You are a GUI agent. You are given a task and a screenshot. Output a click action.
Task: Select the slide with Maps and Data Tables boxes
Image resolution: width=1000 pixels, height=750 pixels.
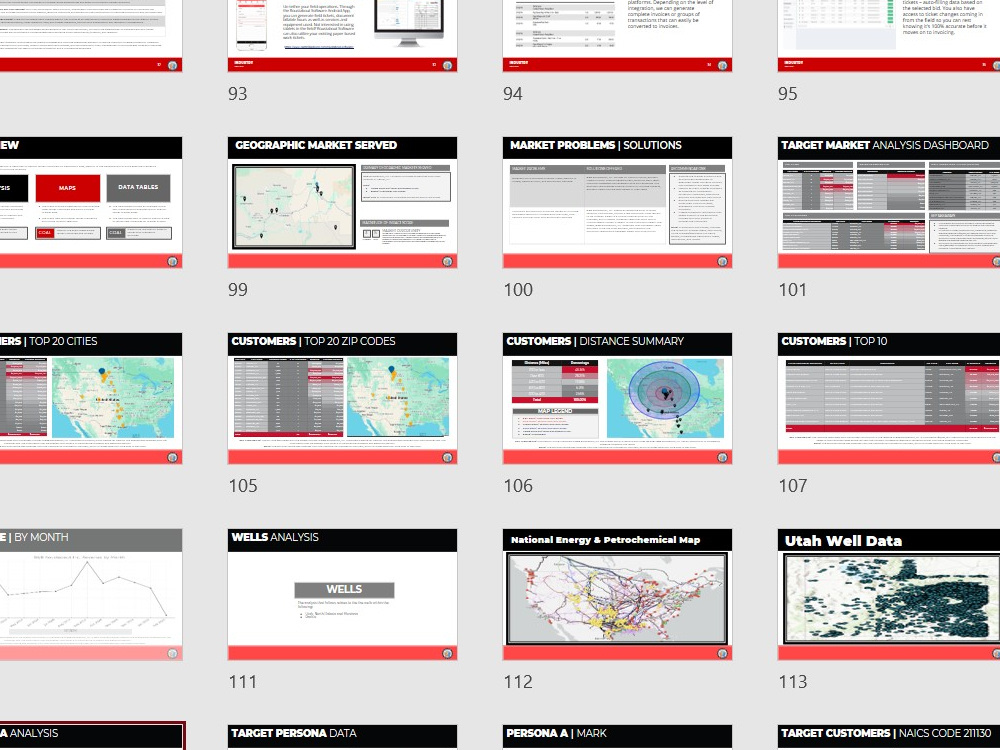(x=91, y=202)
